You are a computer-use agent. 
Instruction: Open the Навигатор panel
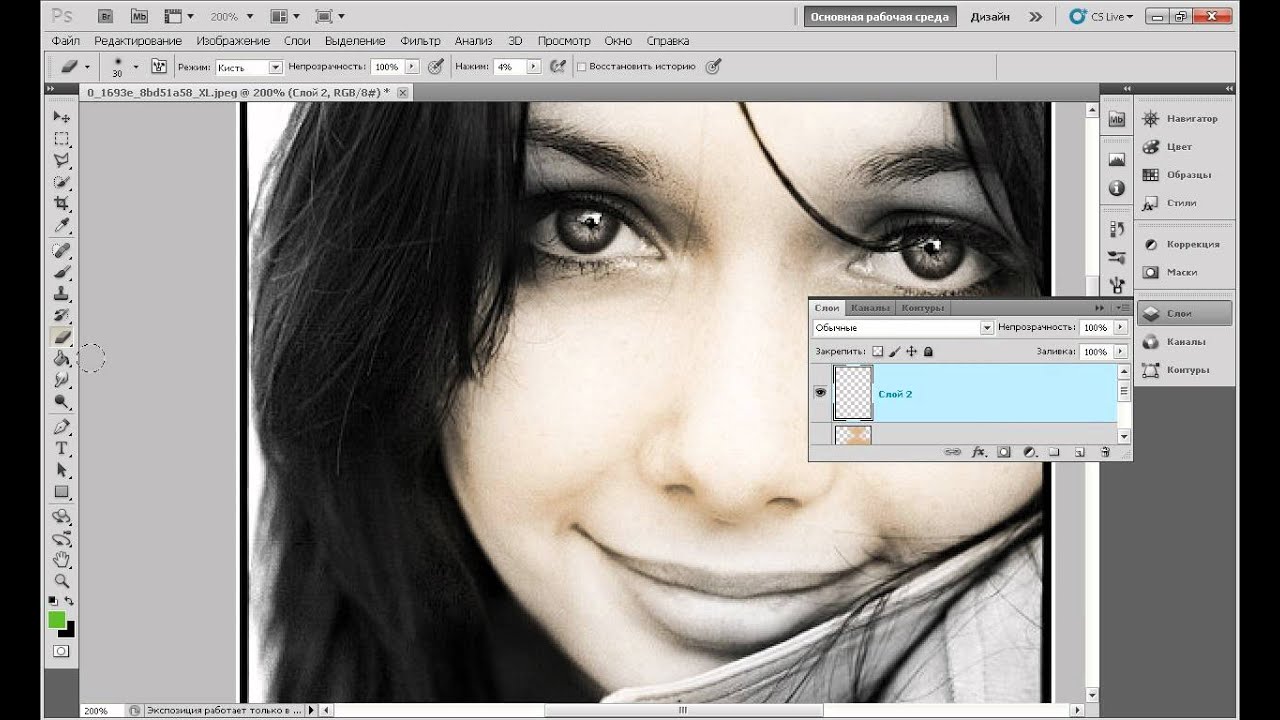tap(1184, 118)
